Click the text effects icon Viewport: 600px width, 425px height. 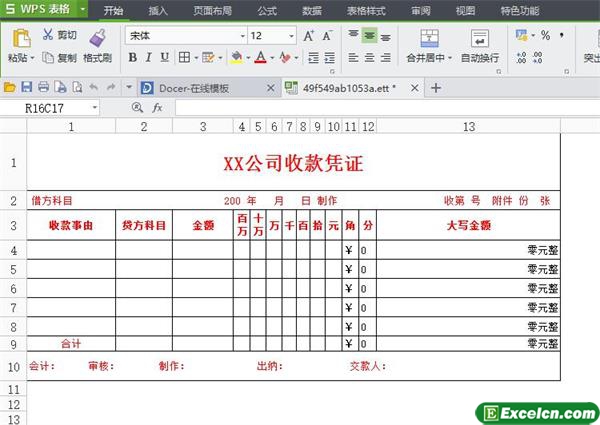click(285, 58)
